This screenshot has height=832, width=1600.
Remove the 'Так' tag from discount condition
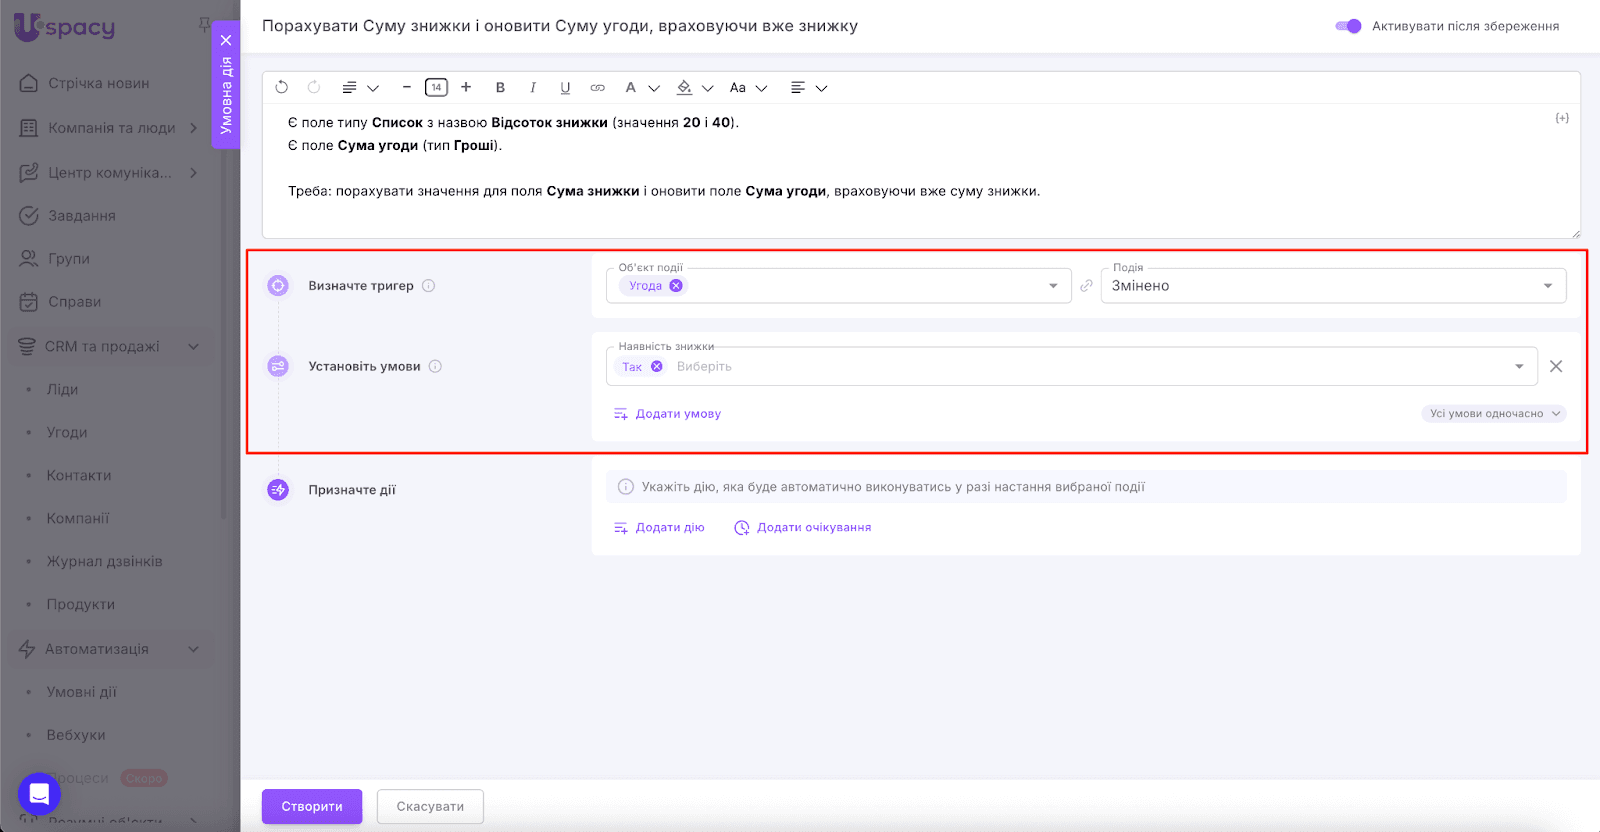click(657, 367)
